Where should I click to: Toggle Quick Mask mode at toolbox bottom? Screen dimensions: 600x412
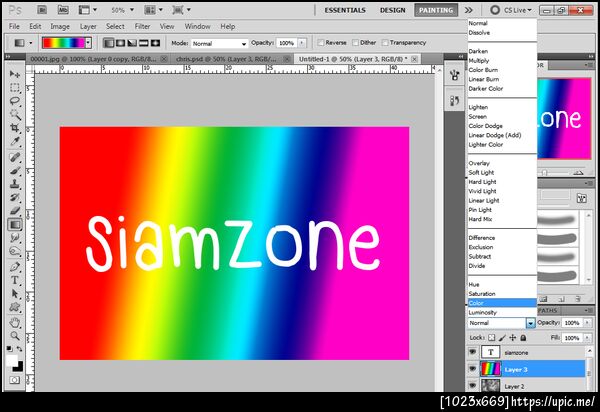coord(15,380)
